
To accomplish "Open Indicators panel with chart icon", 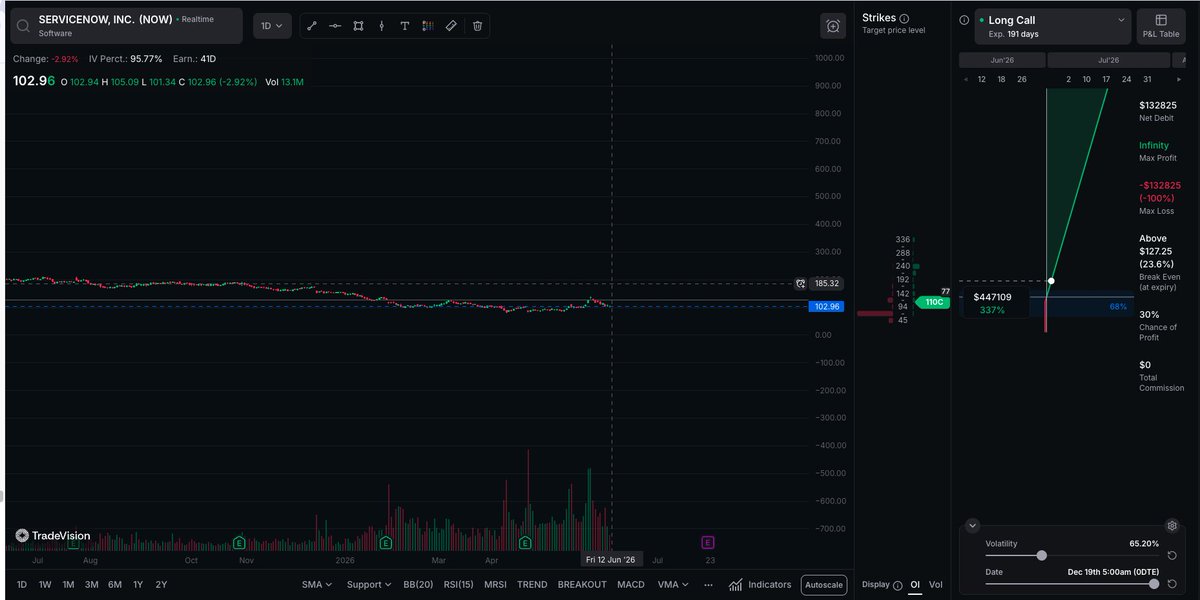I will [760, 584].
